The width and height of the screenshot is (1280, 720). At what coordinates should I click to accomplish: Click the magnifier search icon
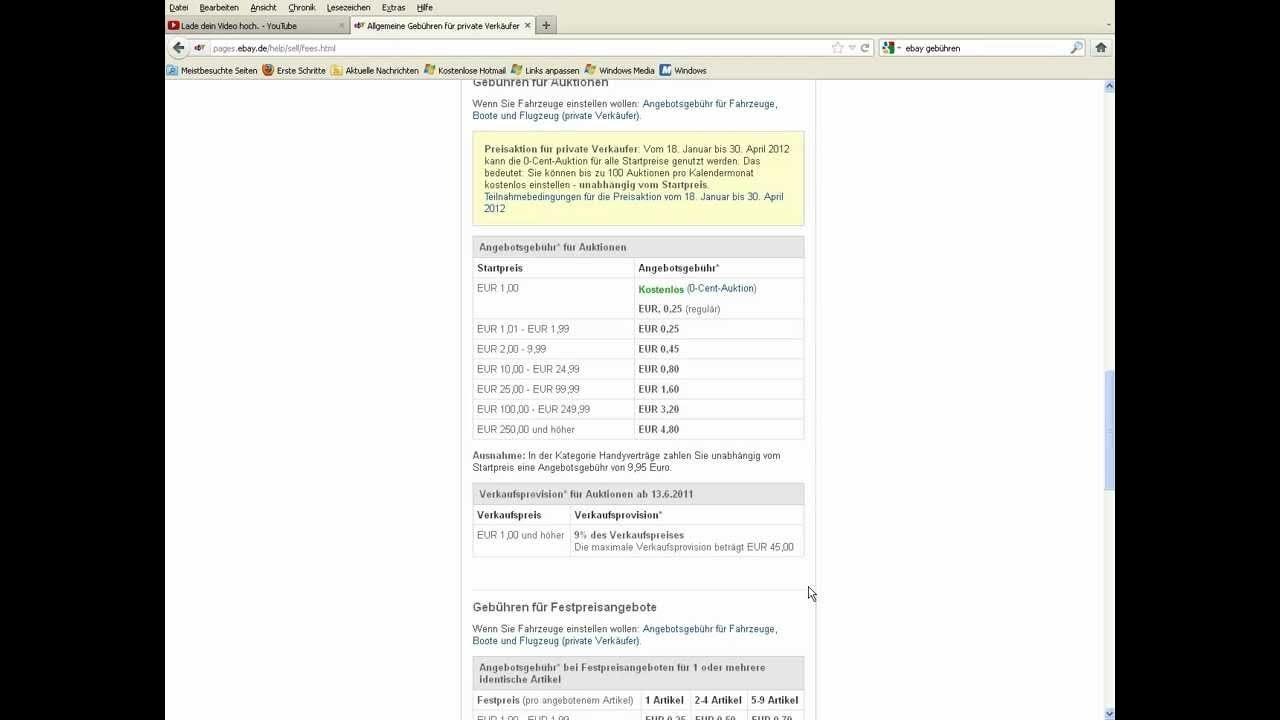click(1076, 48)
